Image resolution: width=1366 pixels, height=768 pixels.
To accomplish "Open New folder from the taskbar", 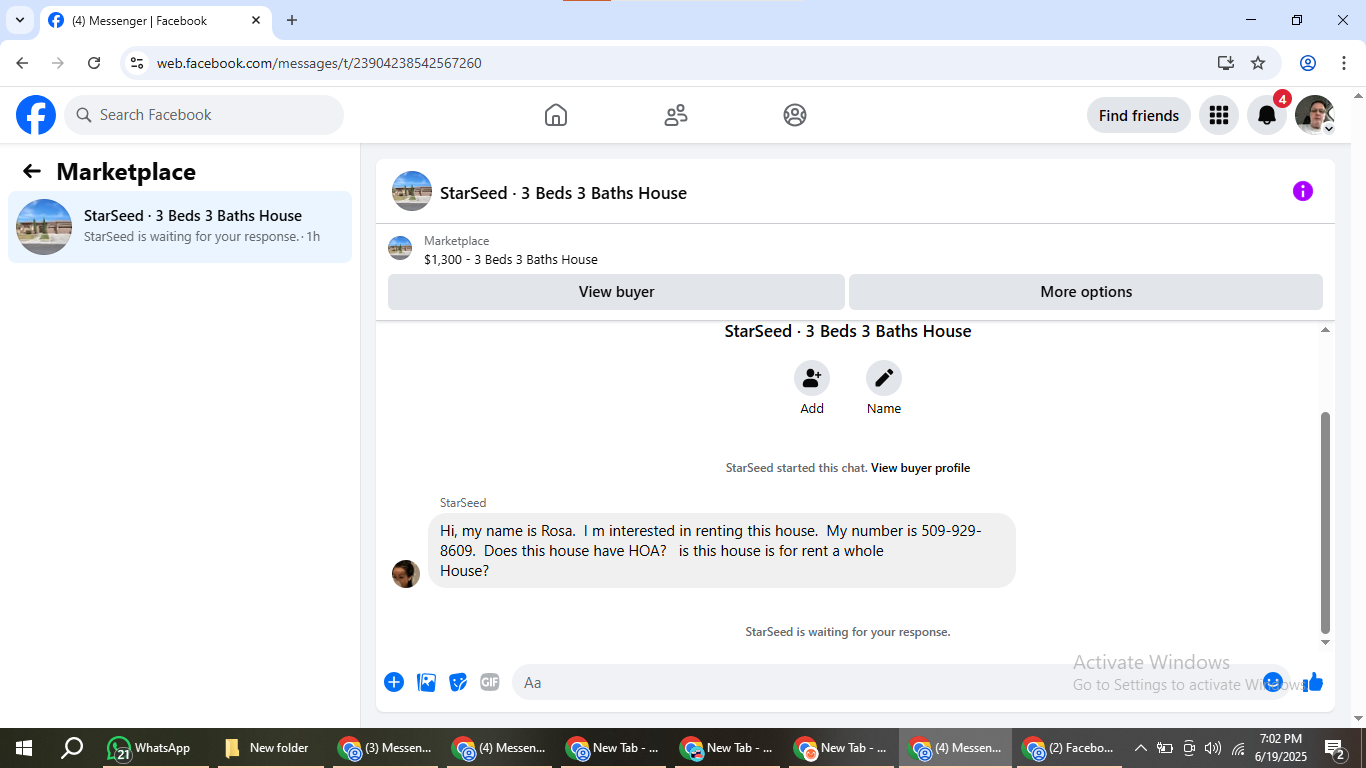I will [x=267, y=748].
